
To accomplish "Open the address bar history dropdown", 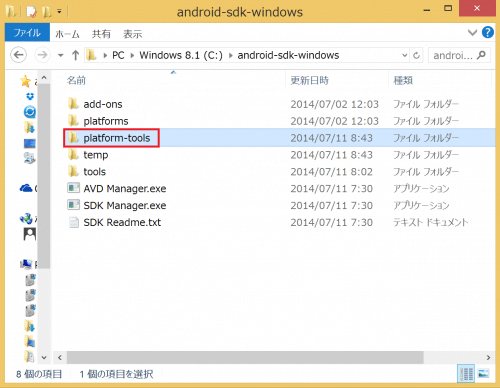I will [404, 55].
